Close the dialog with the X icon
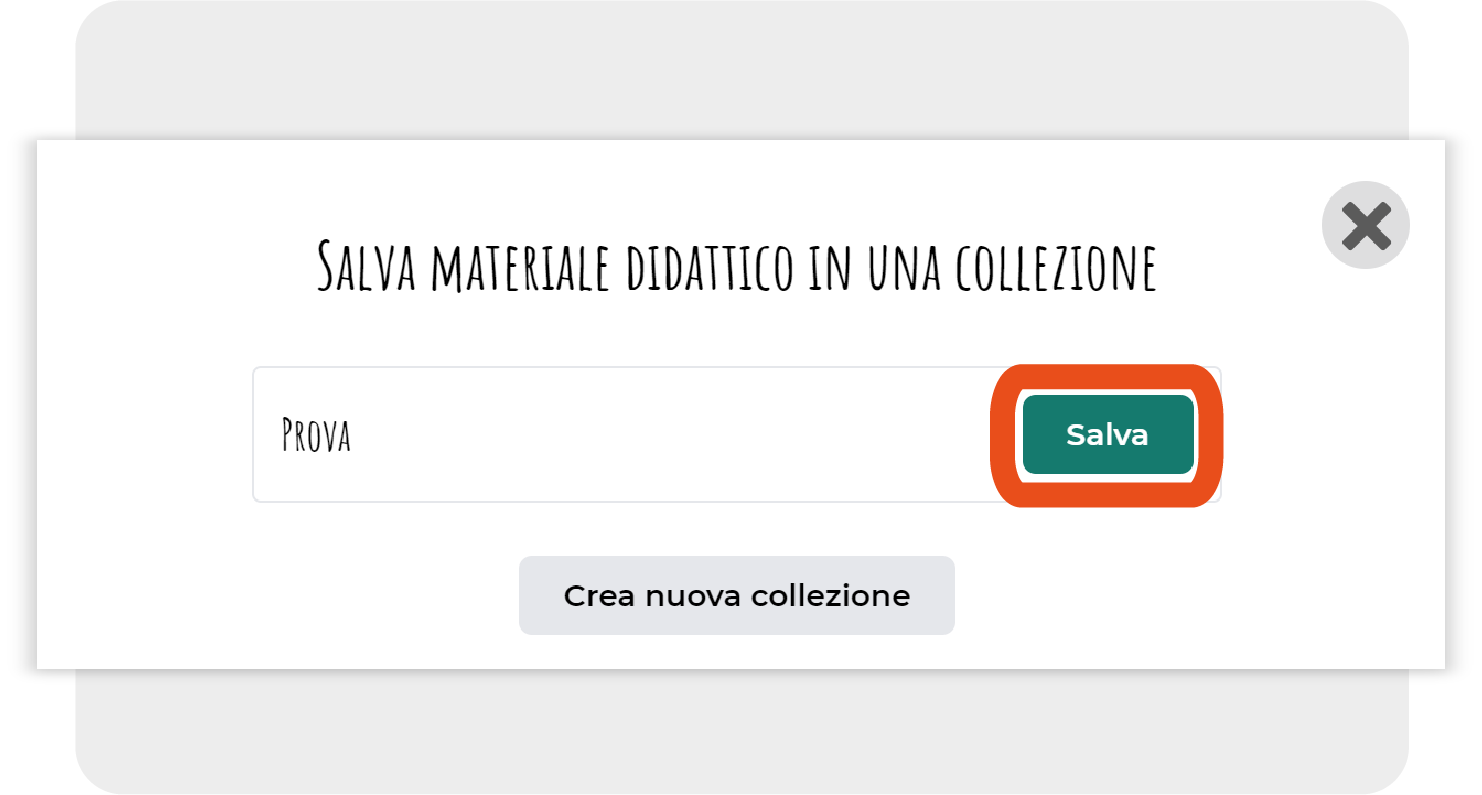 [1366, 225]
